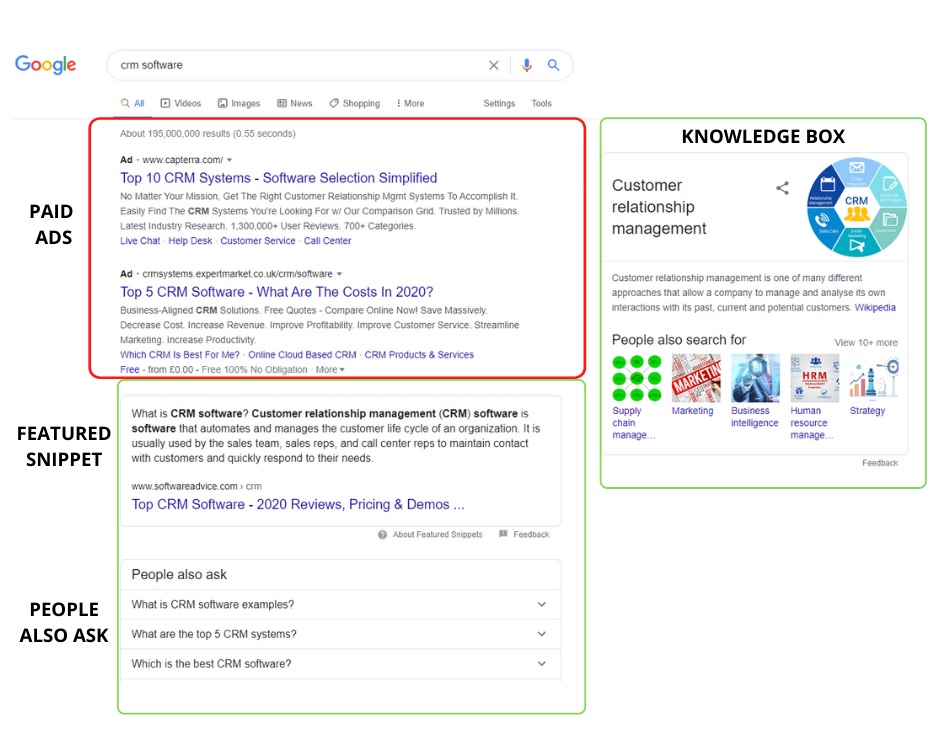
Task: Click the People also search for heading
Action: tap(678, 340)
